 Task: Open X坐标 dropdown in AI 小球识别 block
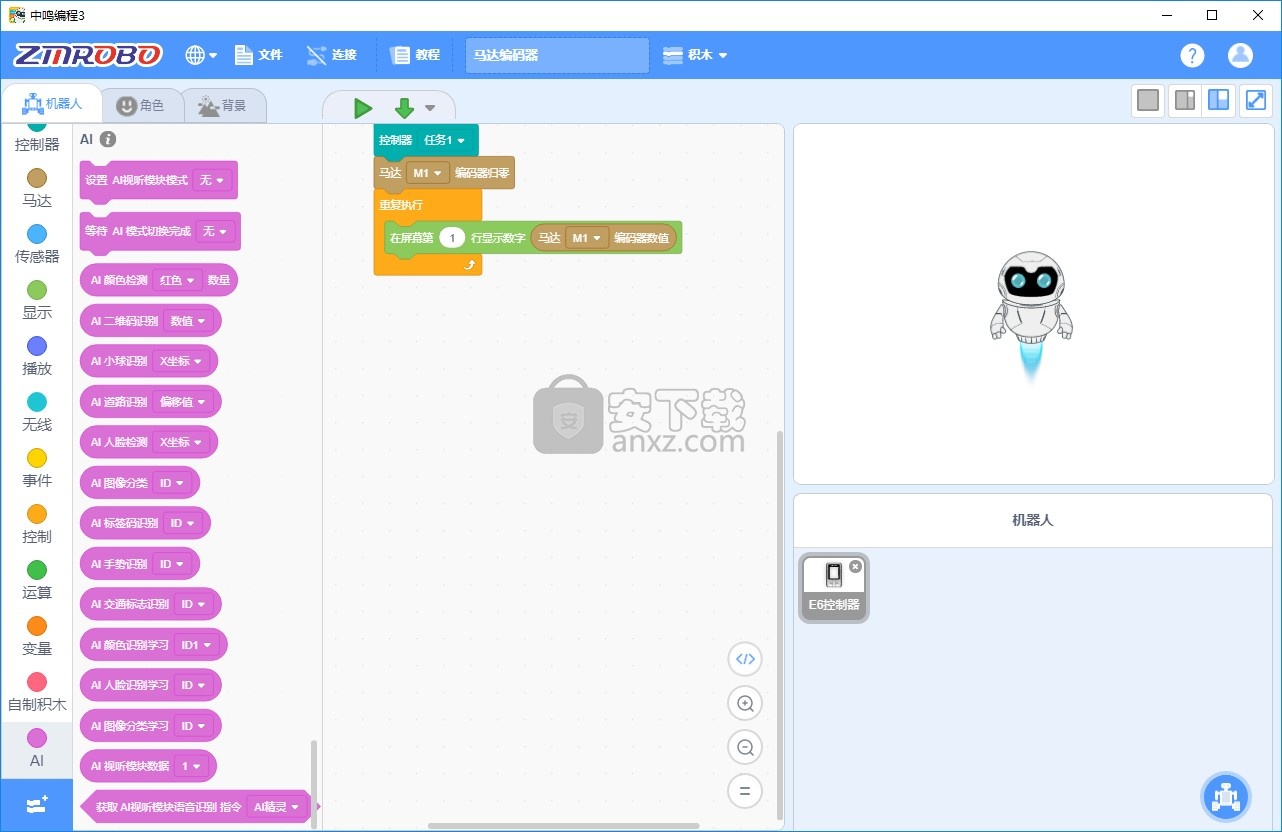181,361
